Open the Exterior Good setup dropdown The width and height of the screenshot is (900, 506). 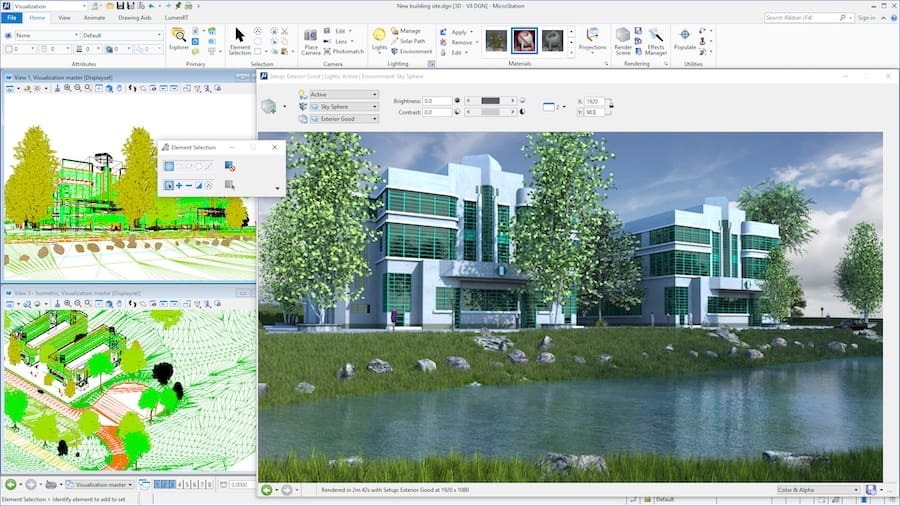click(x=343, y=119)
